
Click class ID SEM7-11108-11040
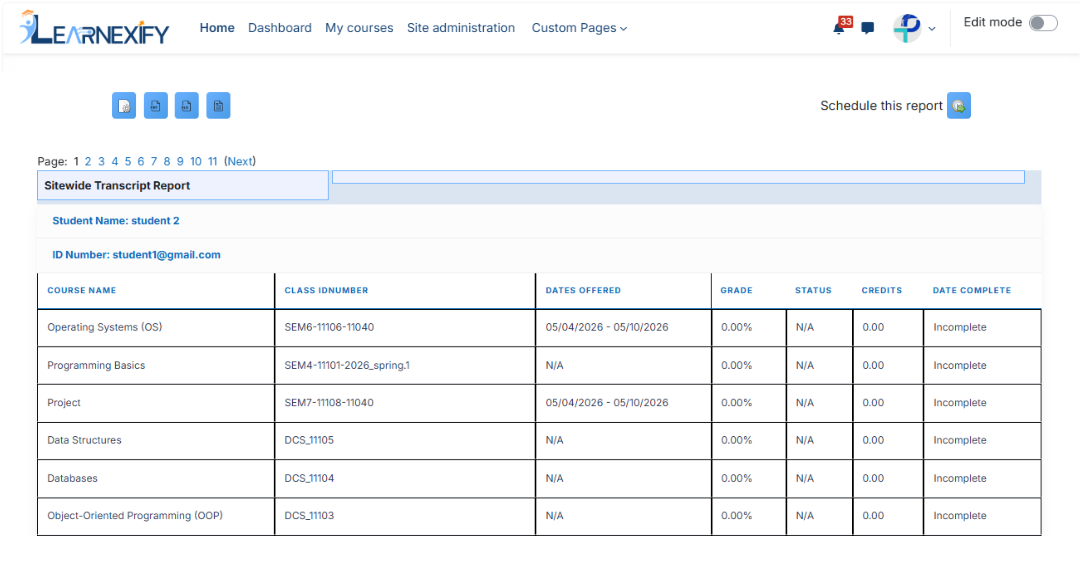coord(329,403)
